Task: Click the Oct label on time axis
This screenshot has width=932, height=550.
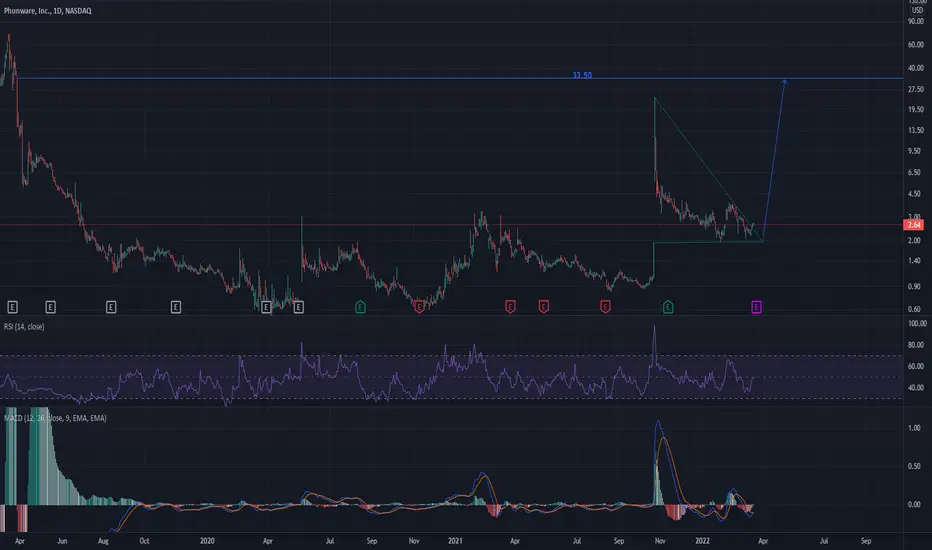Action: 144,541
